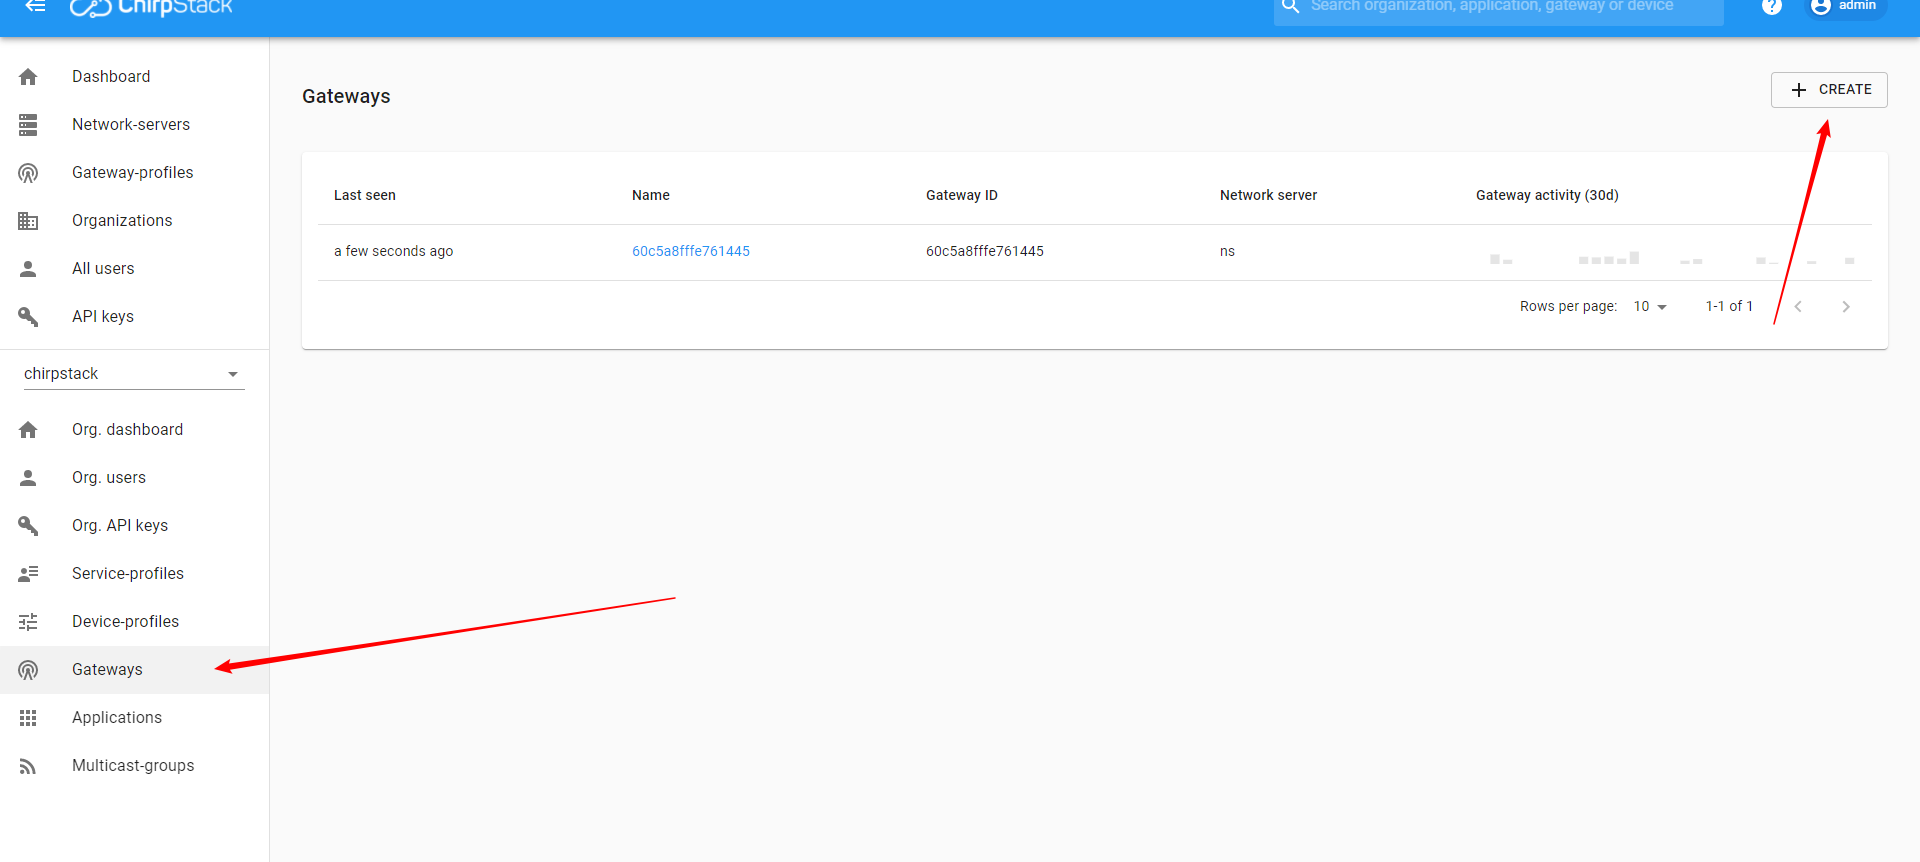Click the Gateway ID cell value 60c5a8fffe761445
Screen dimensions: 1920x862
[985, 252]
